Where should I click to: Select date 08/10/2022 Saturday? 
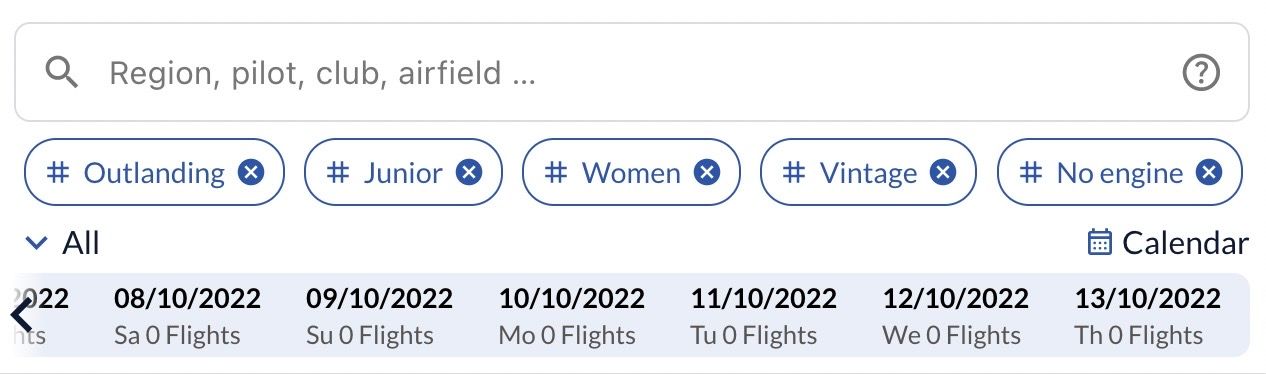[187, 316]
